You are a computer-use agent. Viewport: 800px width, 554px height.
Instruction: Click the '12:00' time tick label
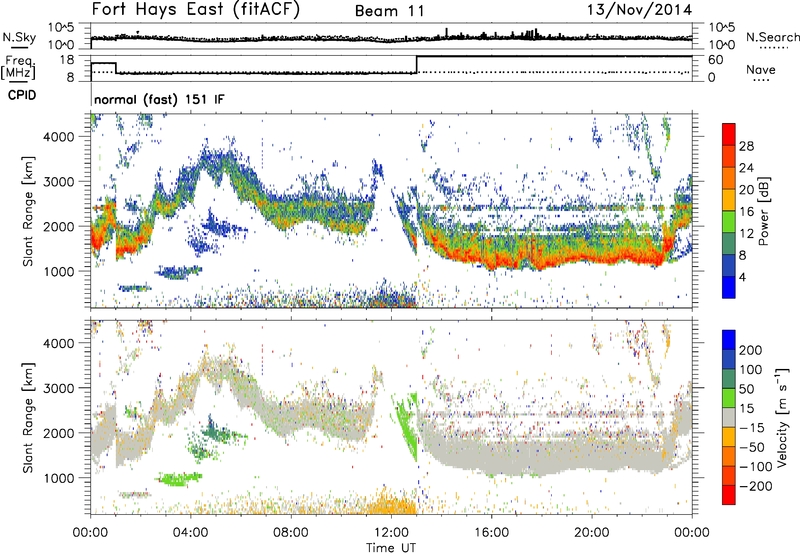[391, 533]
